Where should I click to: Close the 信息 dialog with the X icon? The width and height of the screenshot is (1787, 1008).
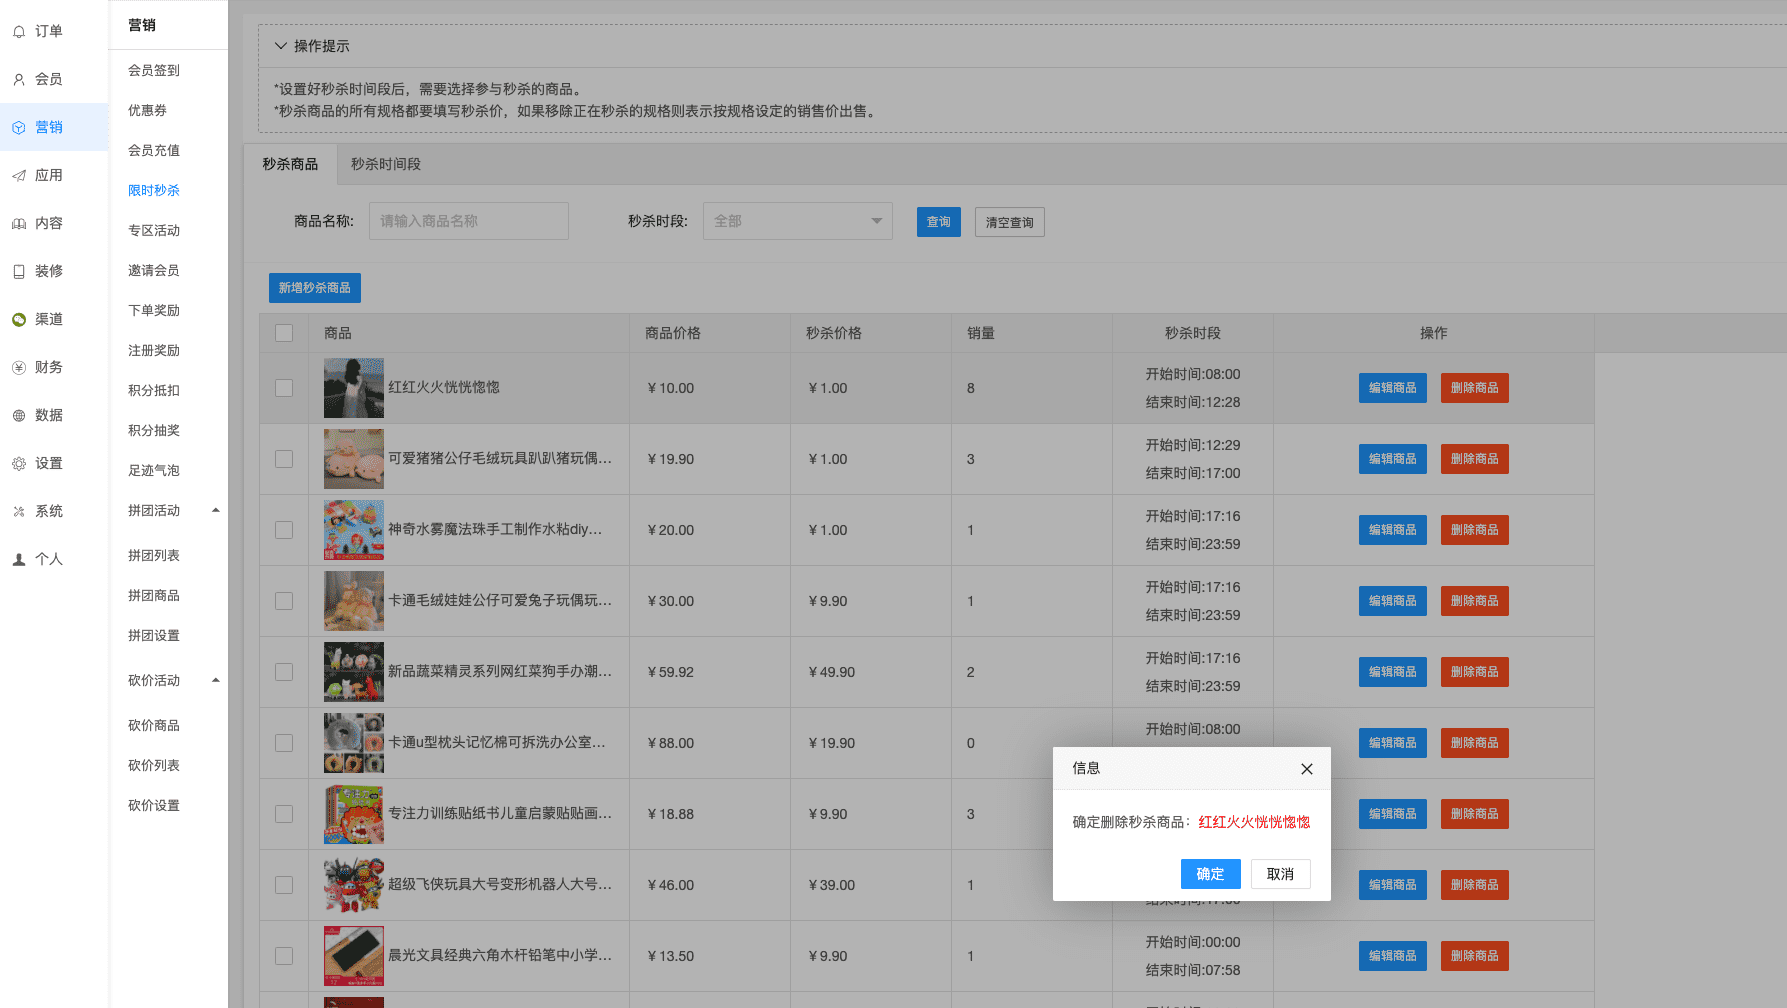[x=1306, y=769]
